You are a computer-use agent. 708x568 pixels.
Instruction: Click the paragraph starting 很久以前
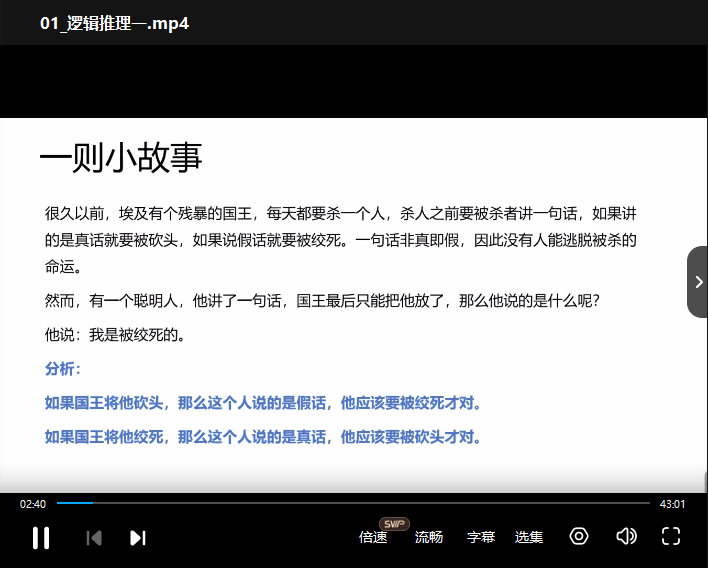click(340, 240)
